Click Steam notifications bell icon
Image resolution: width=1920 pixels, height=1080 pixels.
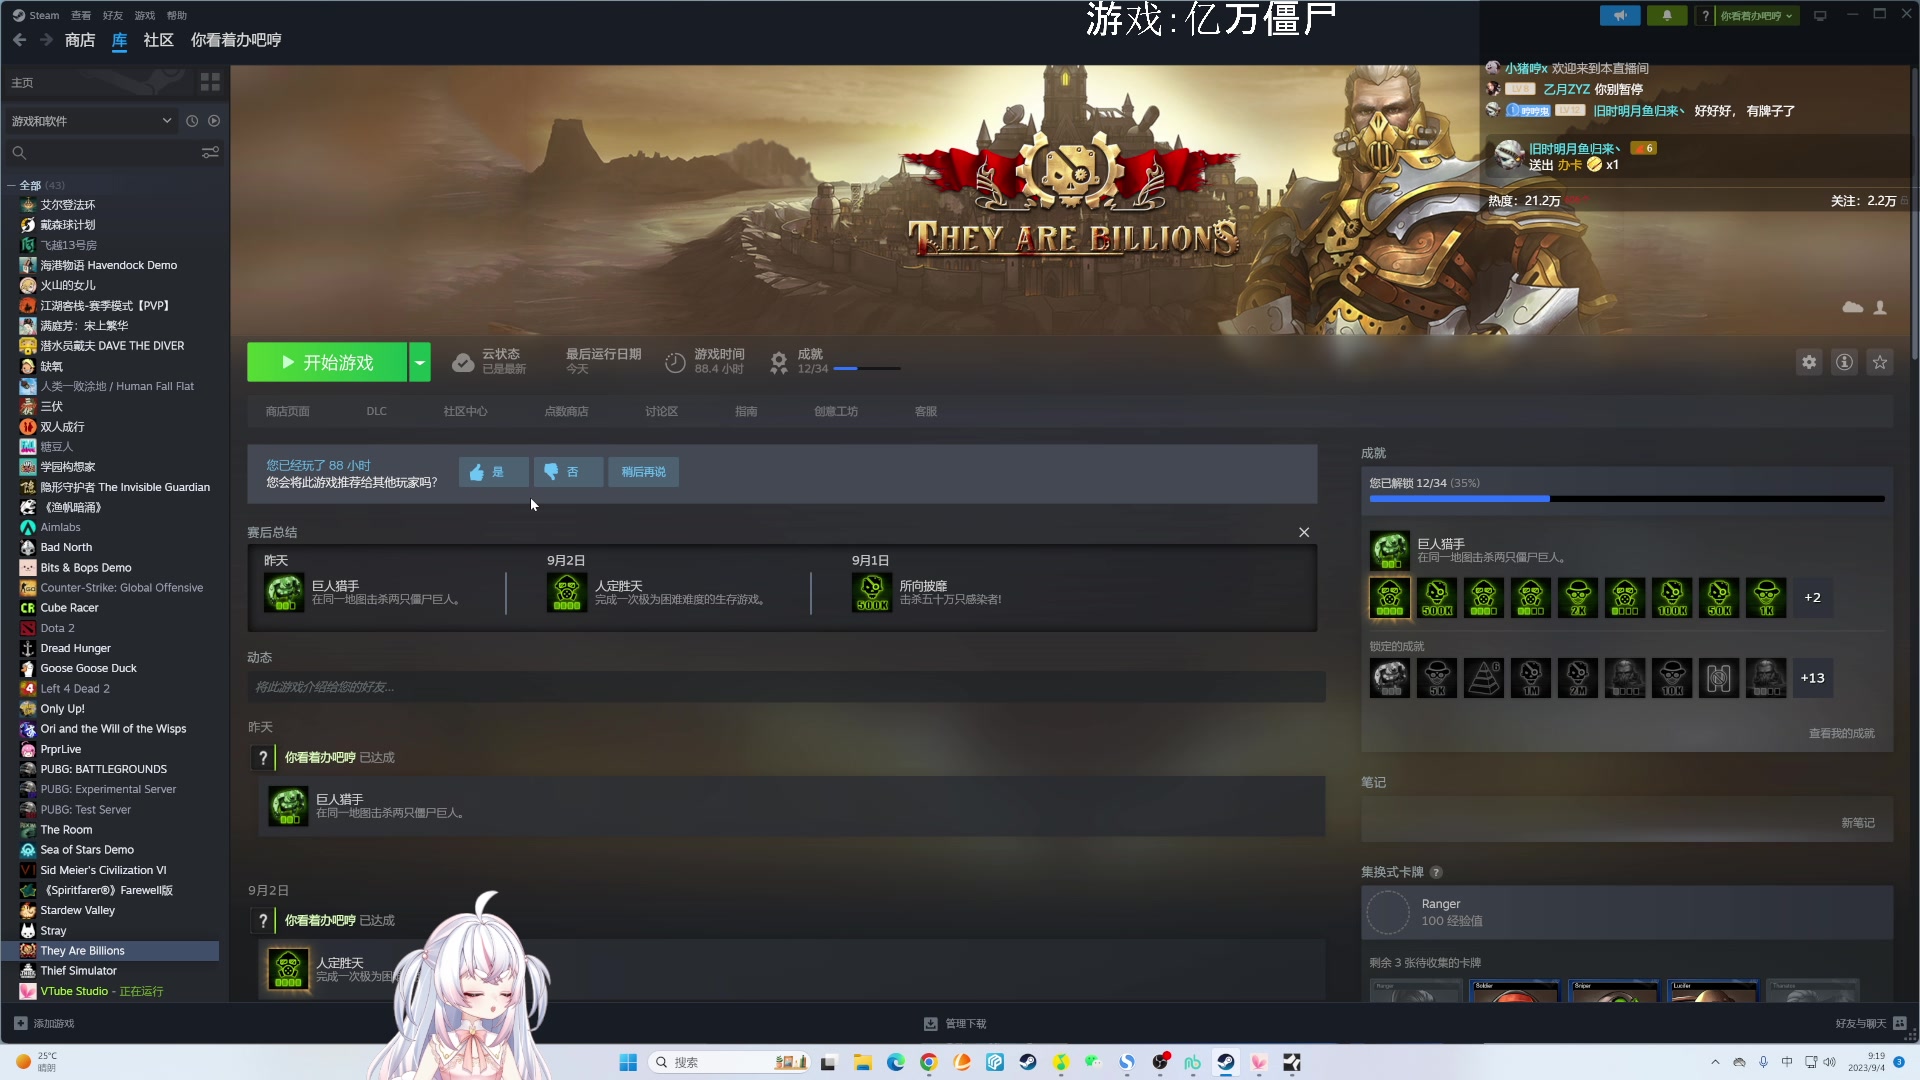point(1666,15)
